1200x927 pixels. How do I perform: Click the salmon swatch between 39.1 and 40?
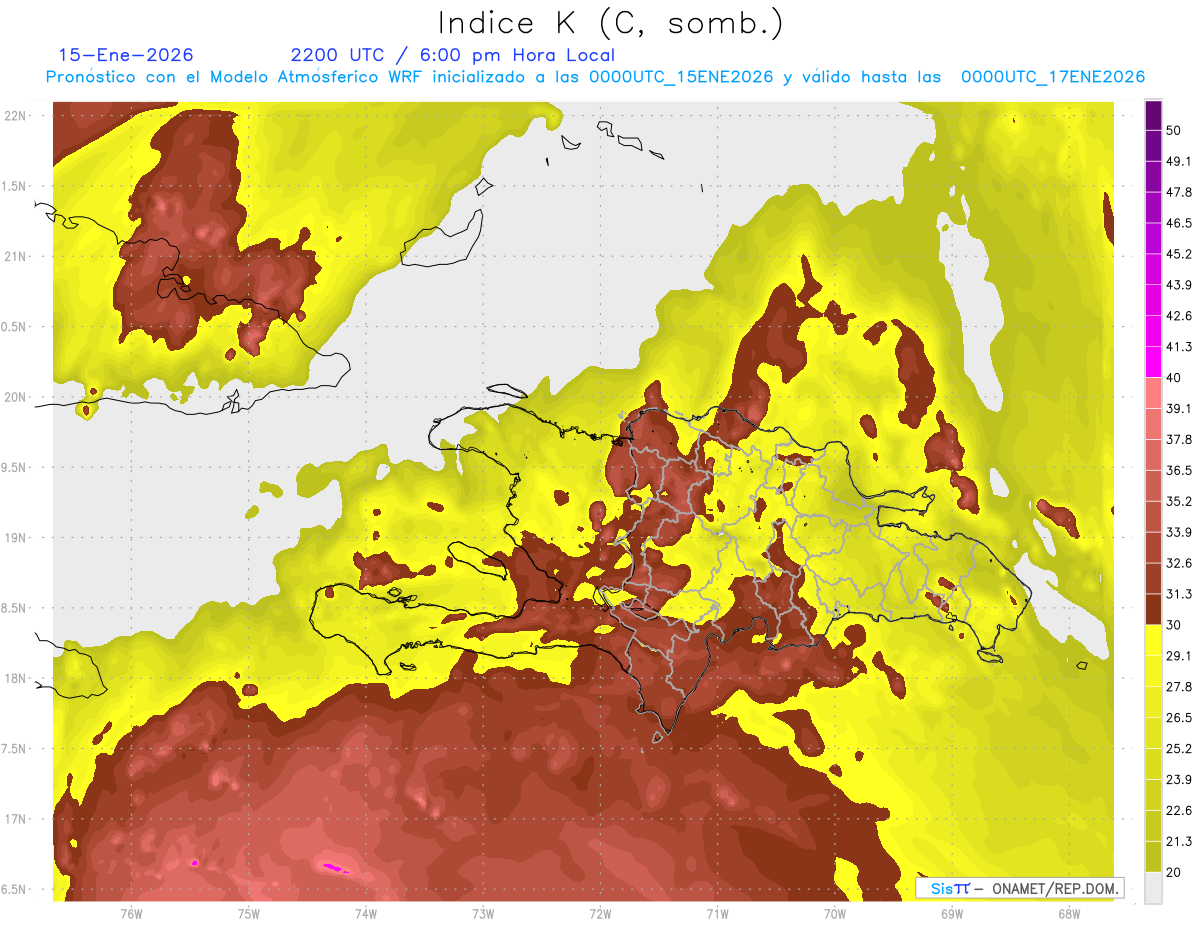click(x=1153, y=393)
